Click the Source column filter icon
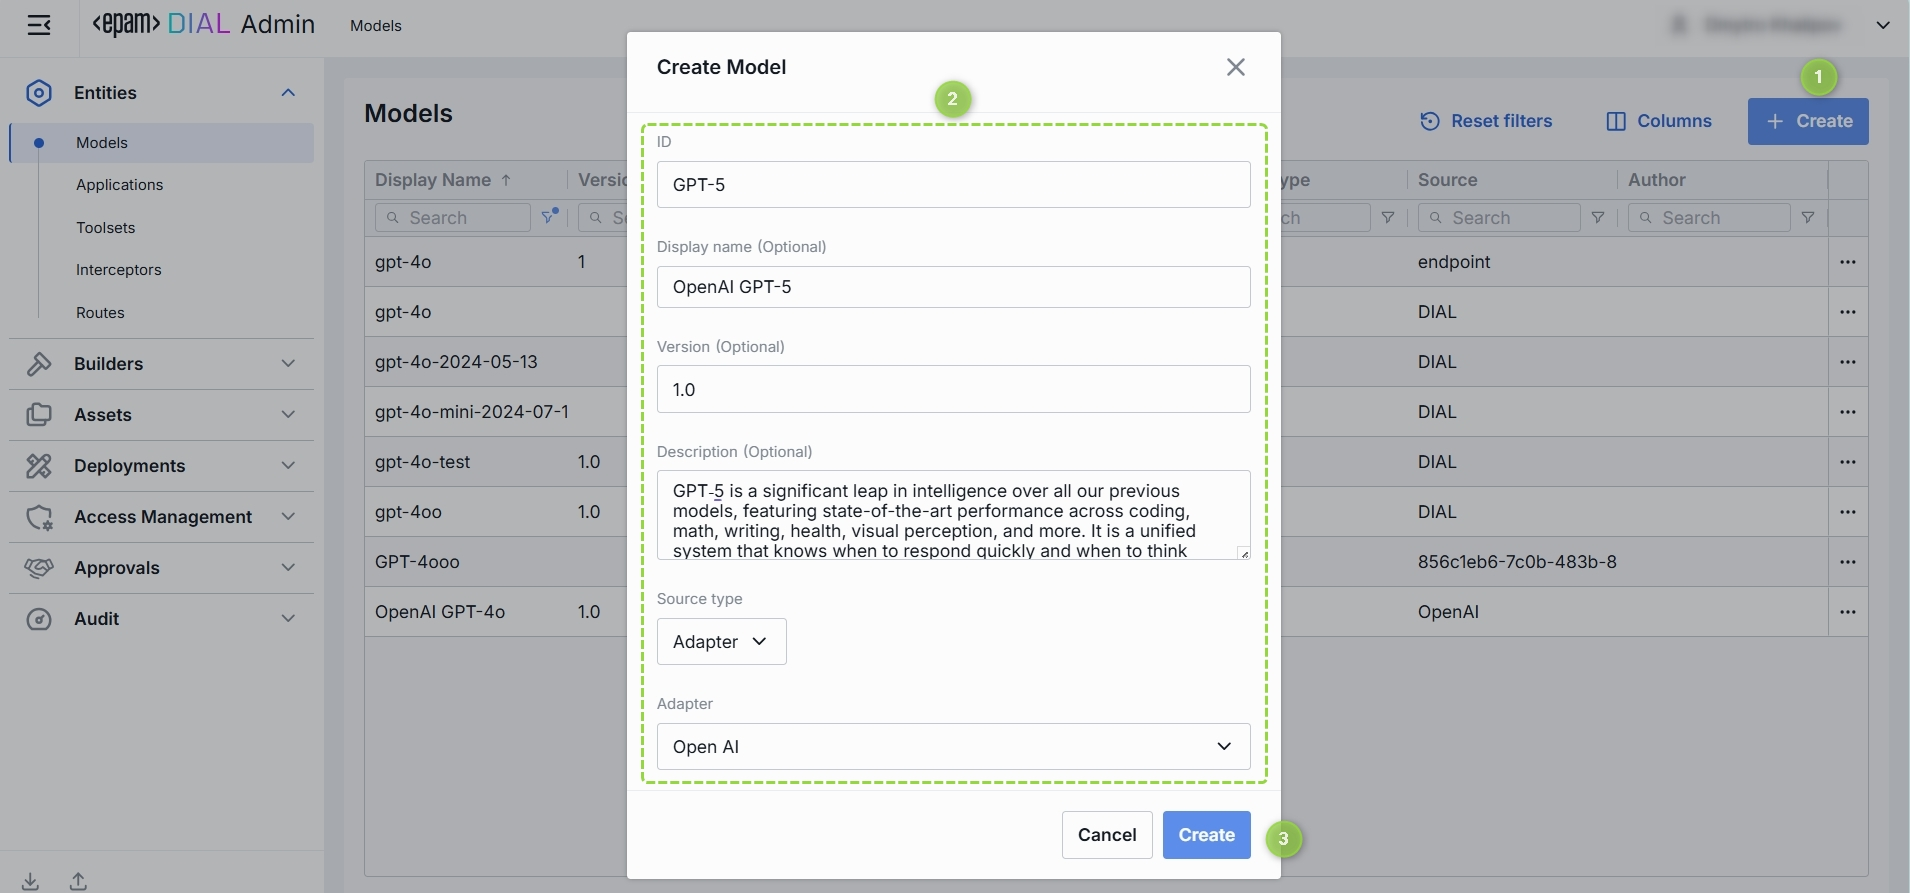Screen dimensions: 1910x893 [1598, 218]
